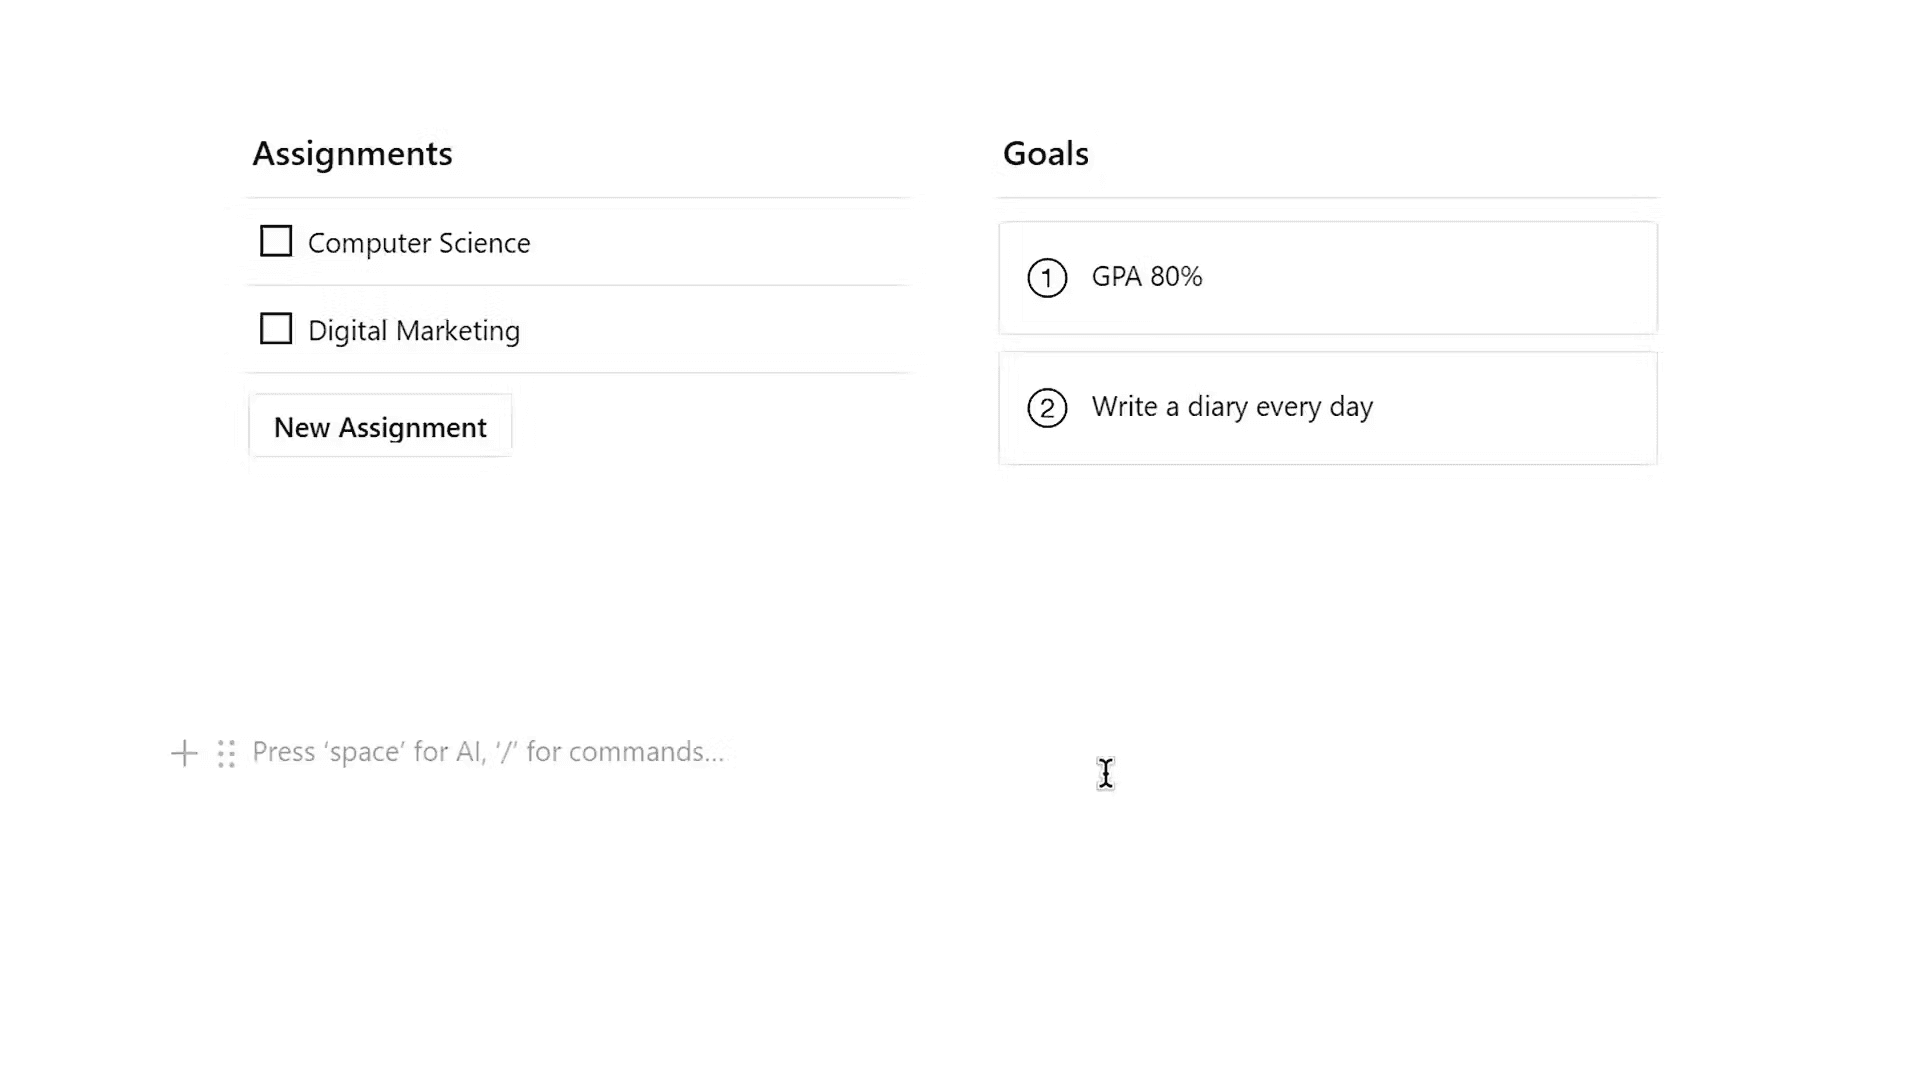Viewport: 1920px width, 1080px height.
Task: Select the Goals heading text
Action: 1045,154
